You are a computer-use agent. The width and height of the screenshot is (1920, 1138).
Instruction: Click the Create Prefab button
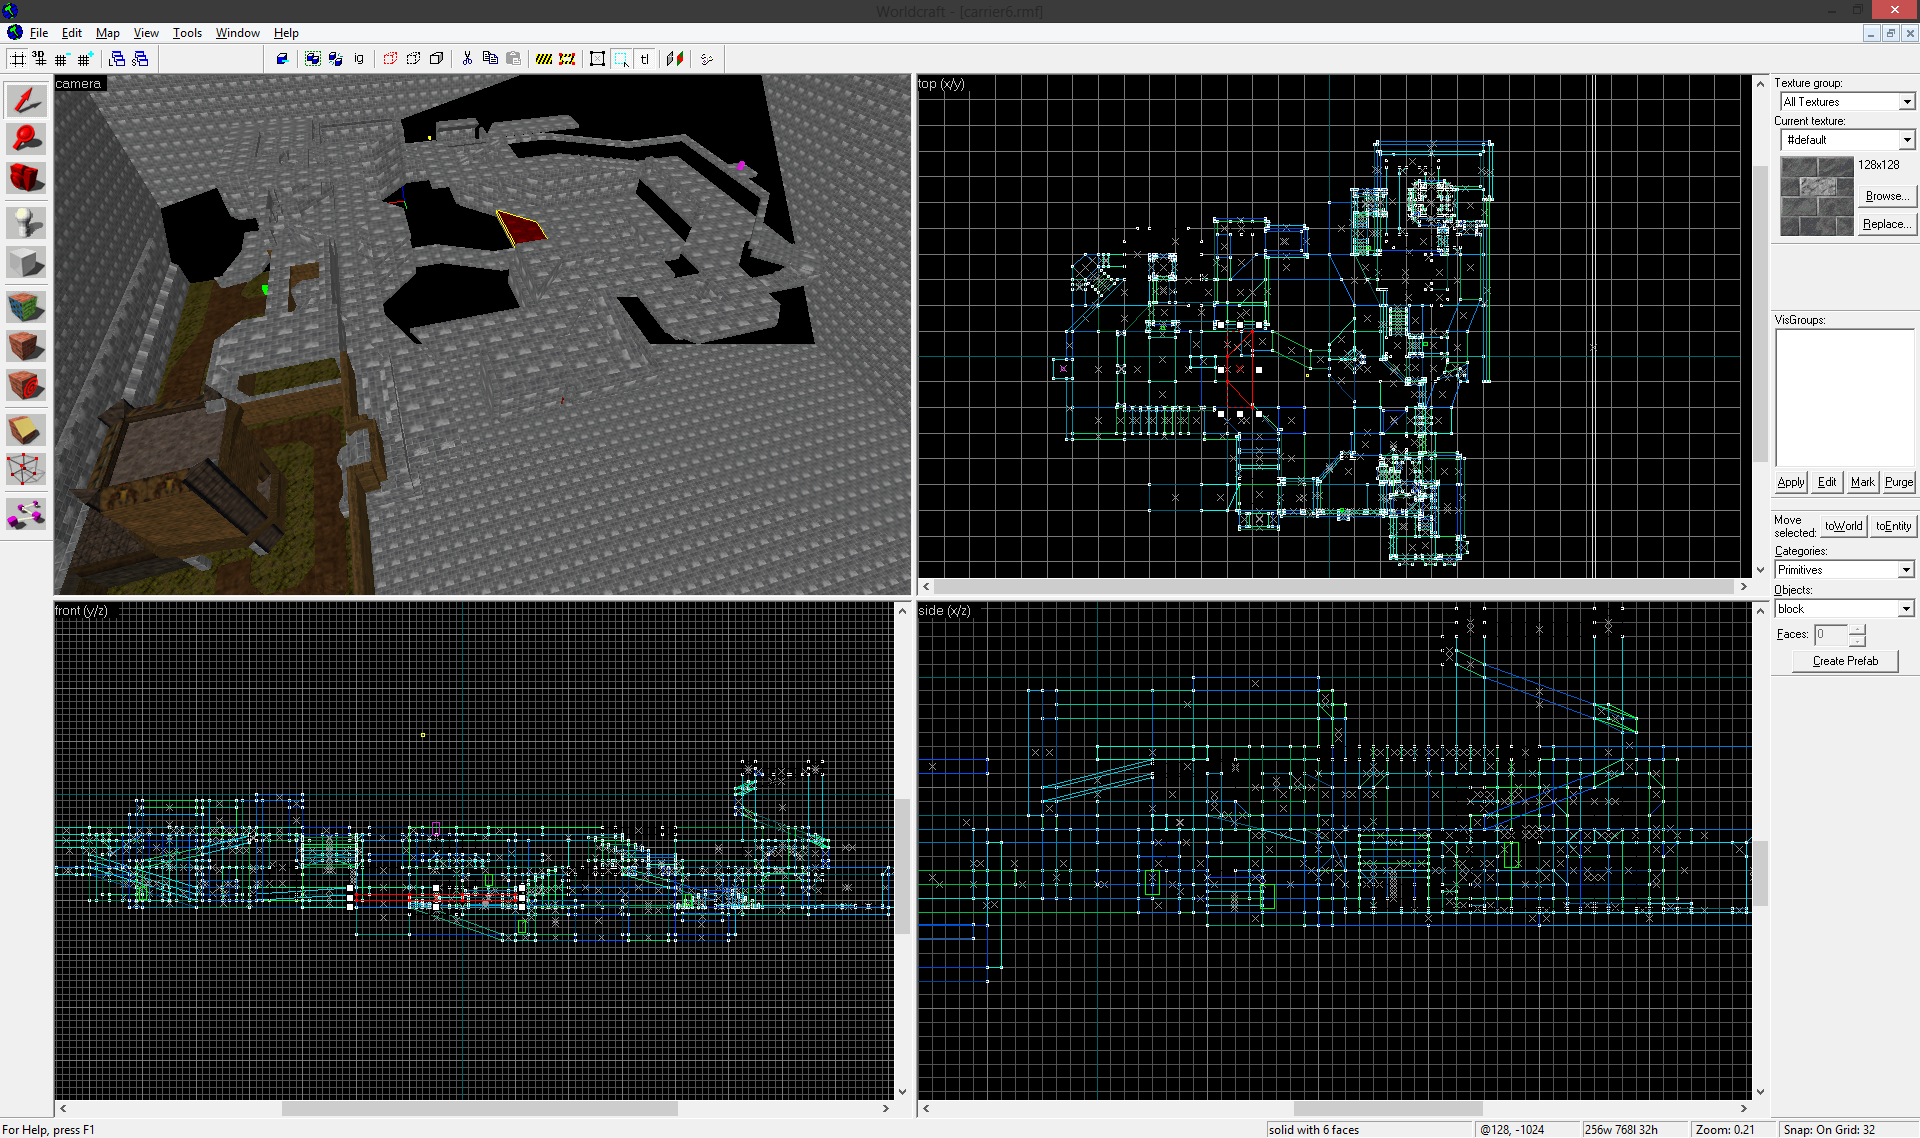(1844, 661)
